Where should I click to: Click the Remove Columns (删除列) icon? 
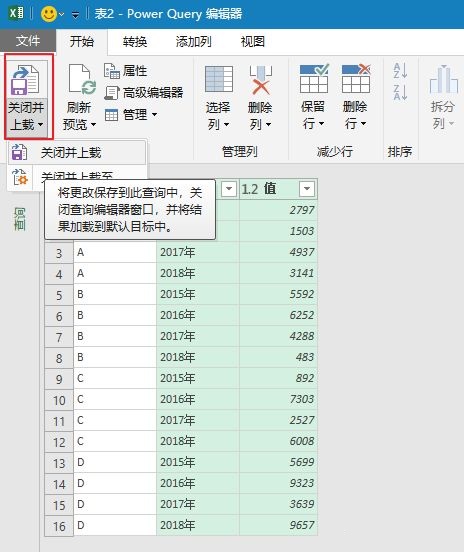coord(261,80)
